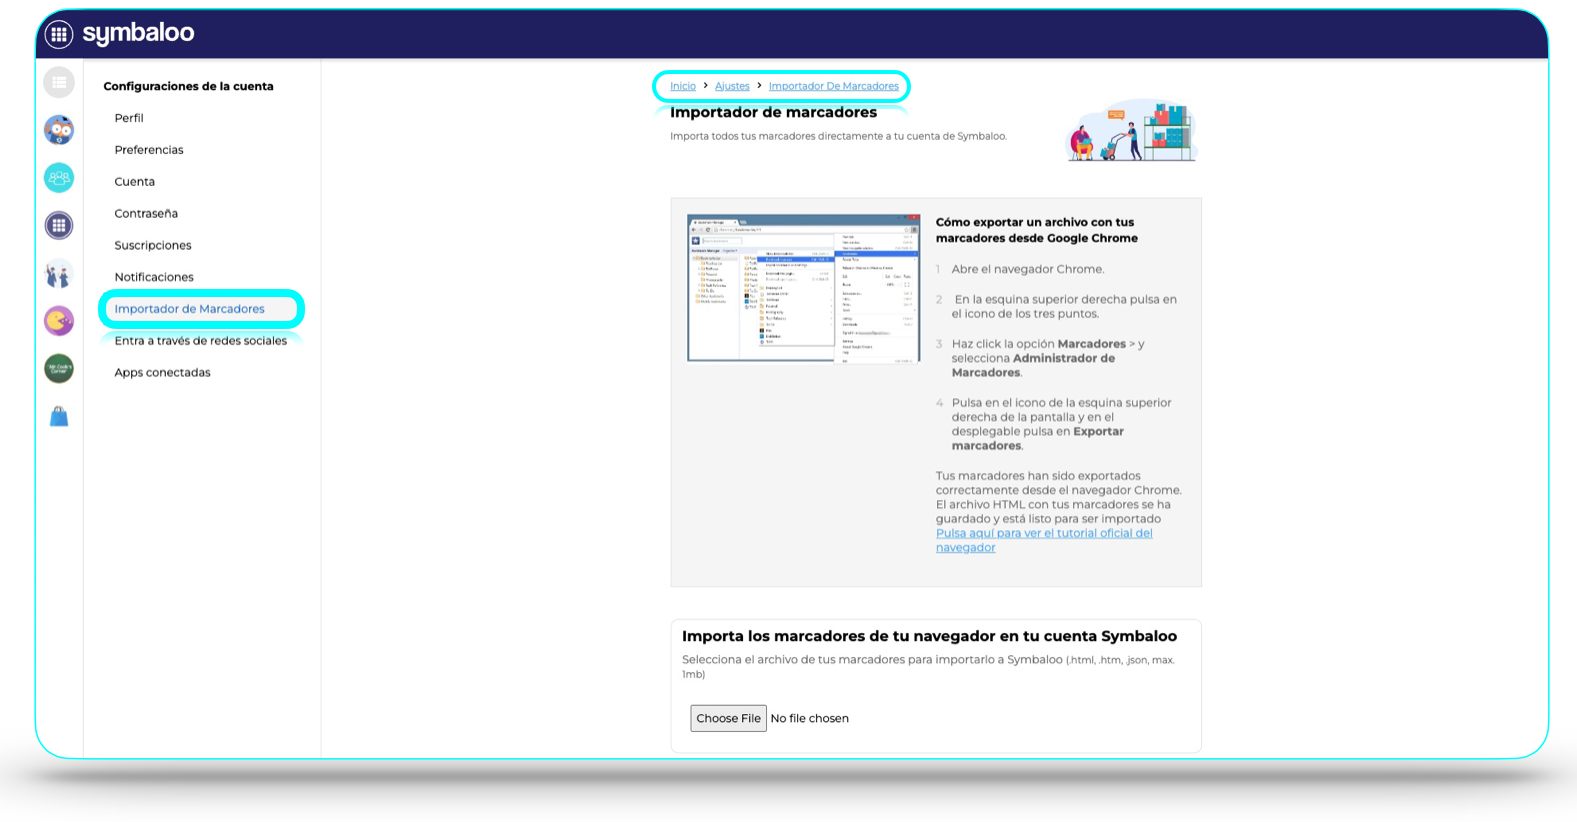Click the step mentioning 'Administrador de Marcadores'
1577x822 pixels.
coord(1048,358)
